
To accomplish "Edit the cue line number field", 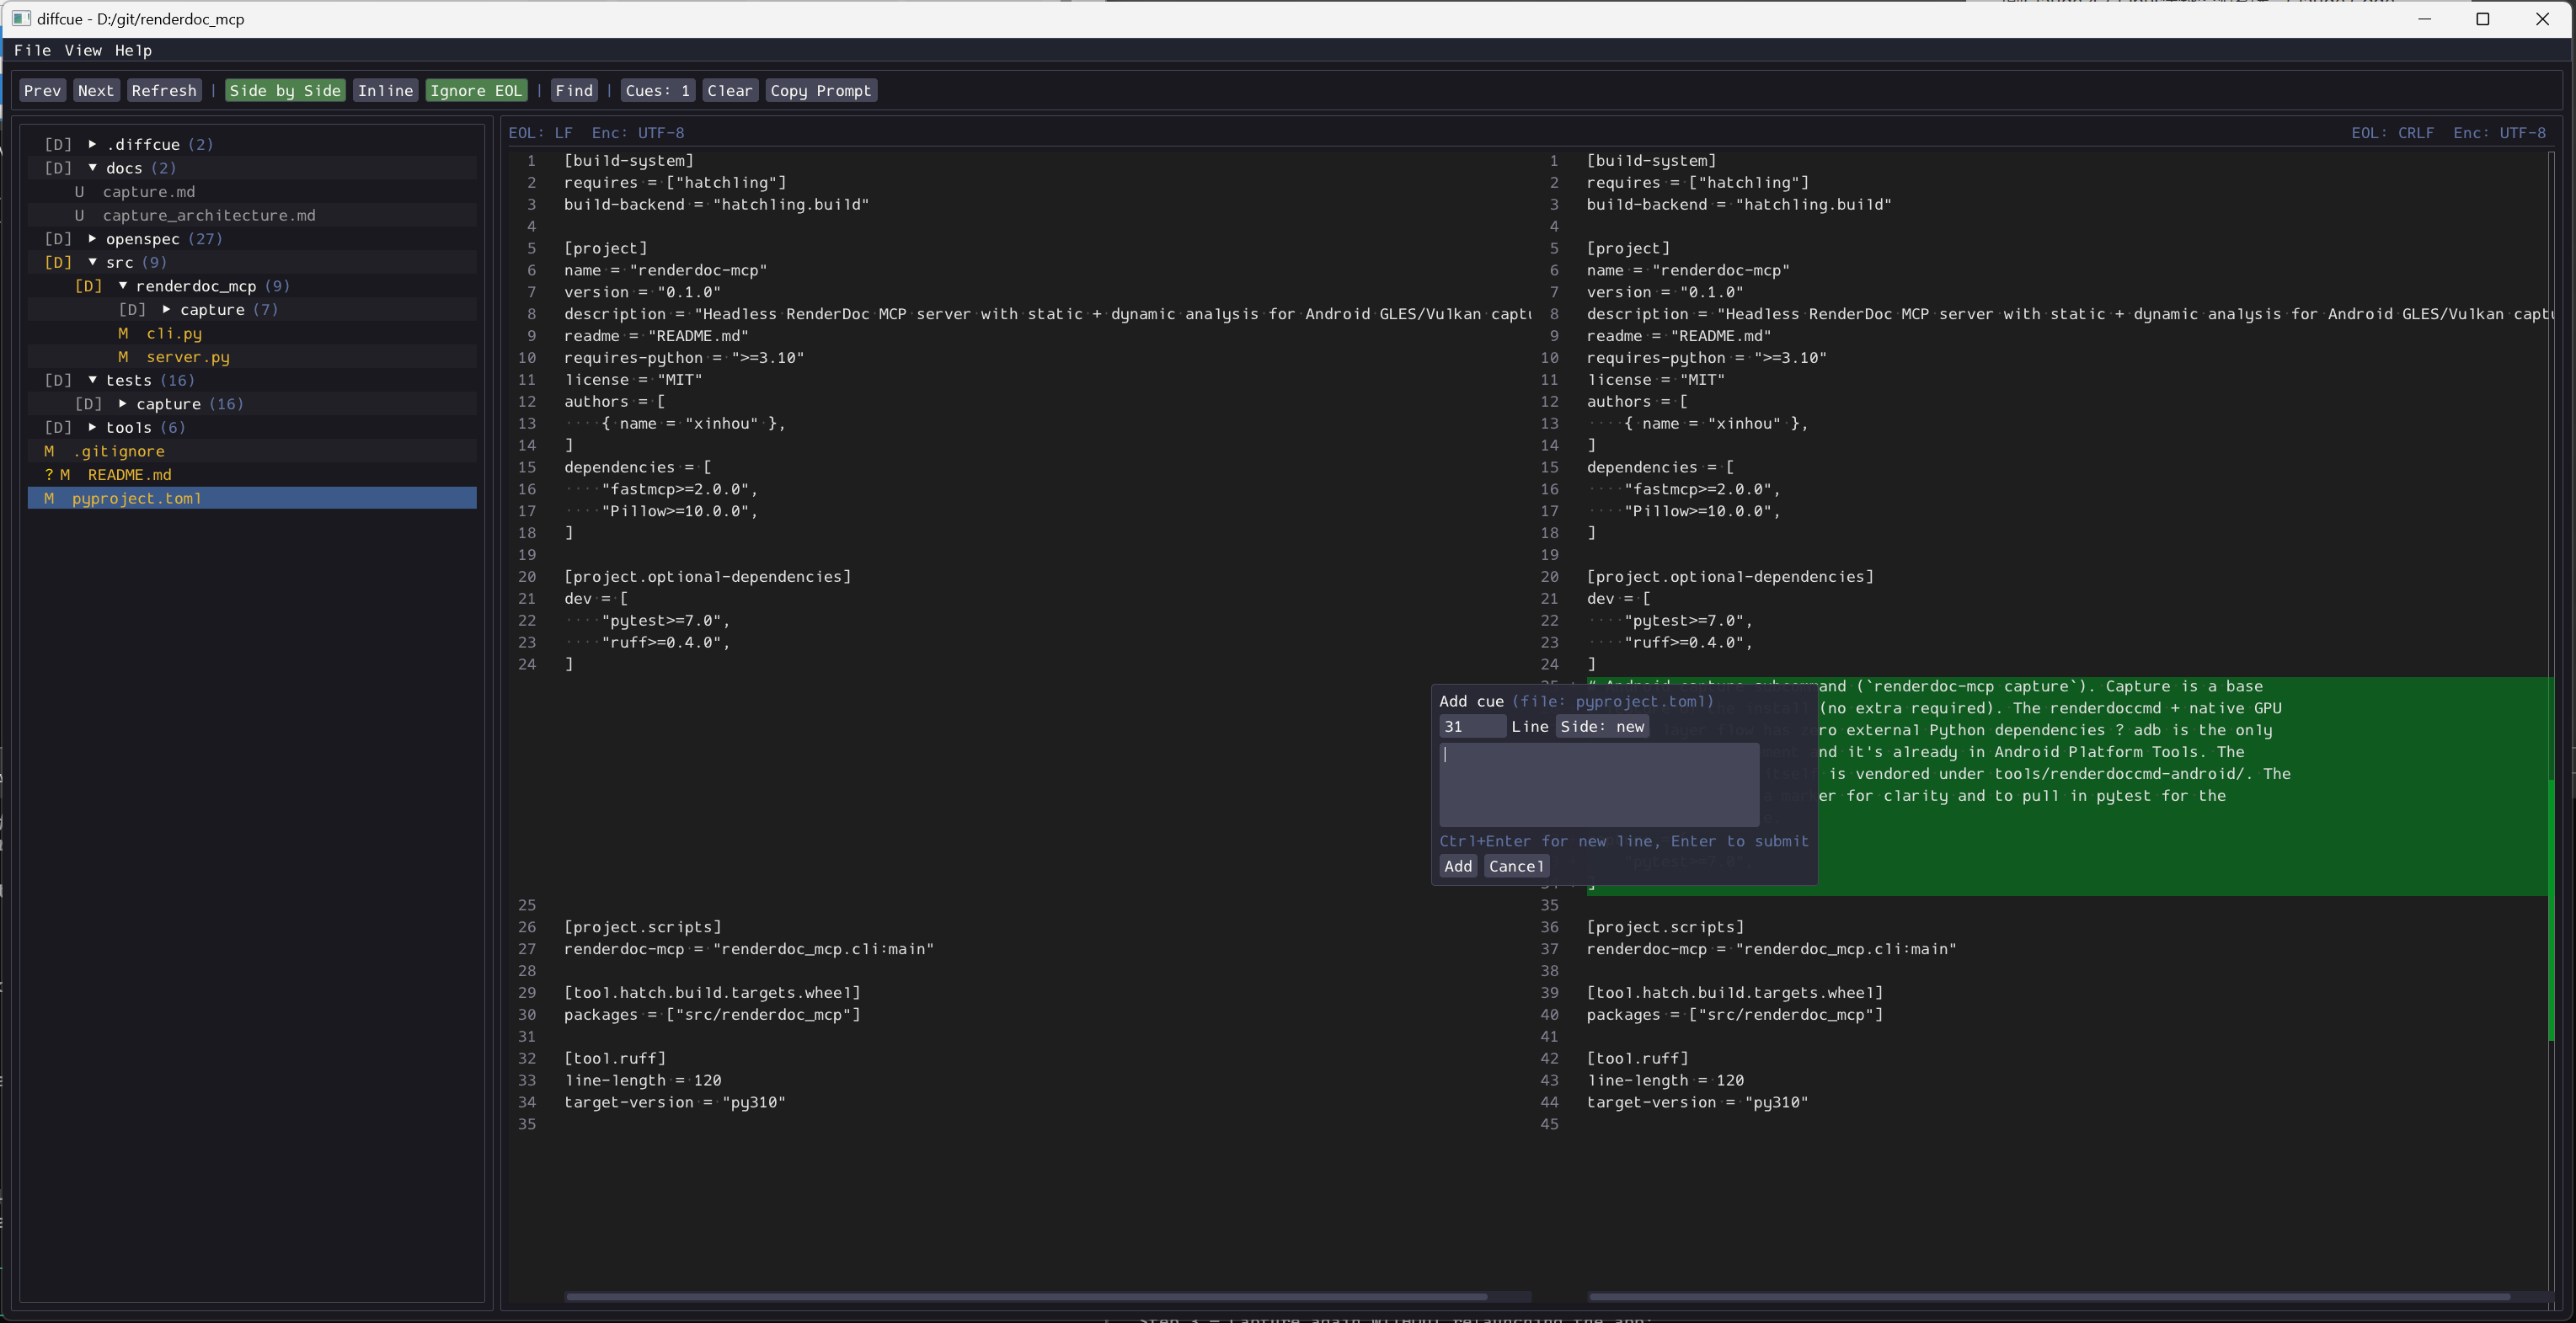I will pos(1472,727).
